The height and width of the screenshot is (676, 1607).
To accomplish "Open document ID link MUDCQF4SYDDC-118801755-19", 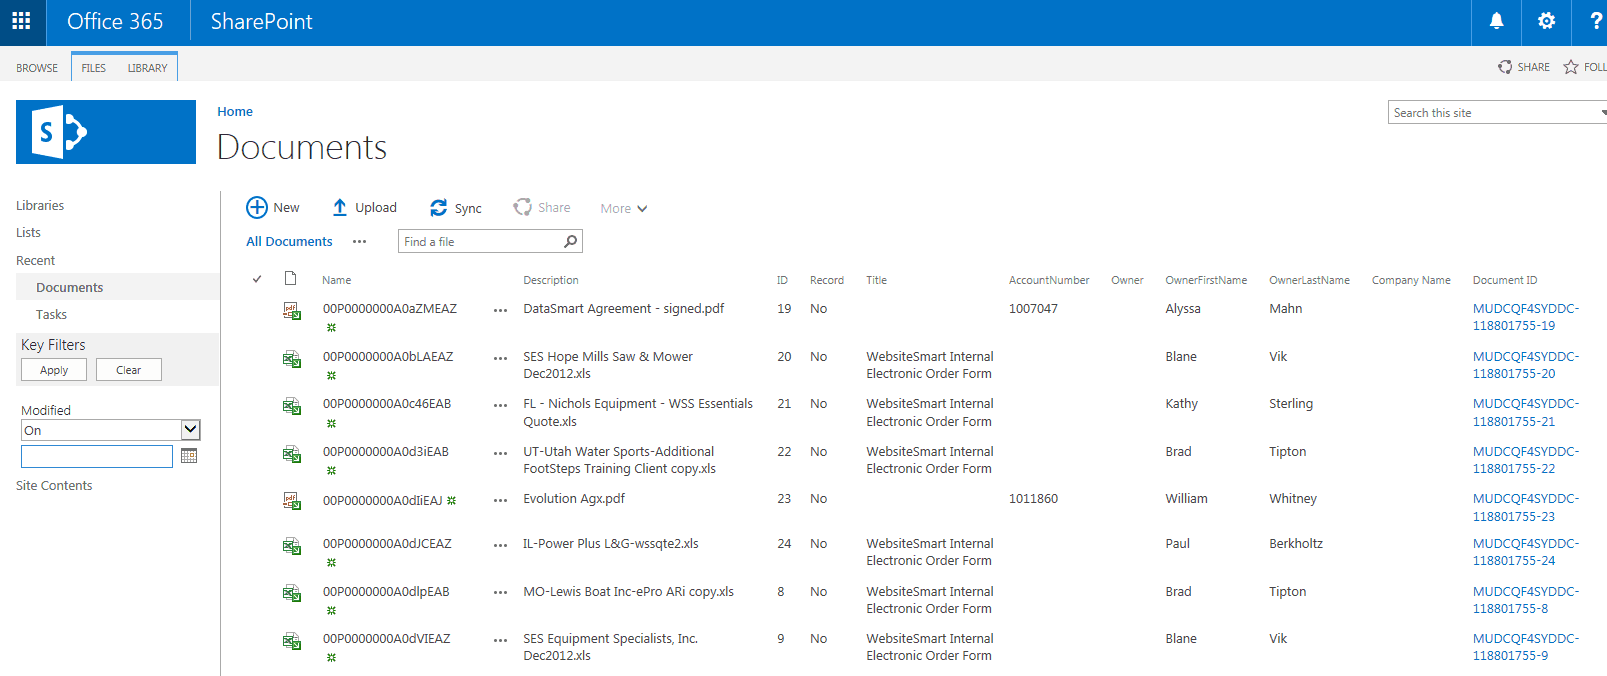I will [1525, 317].
